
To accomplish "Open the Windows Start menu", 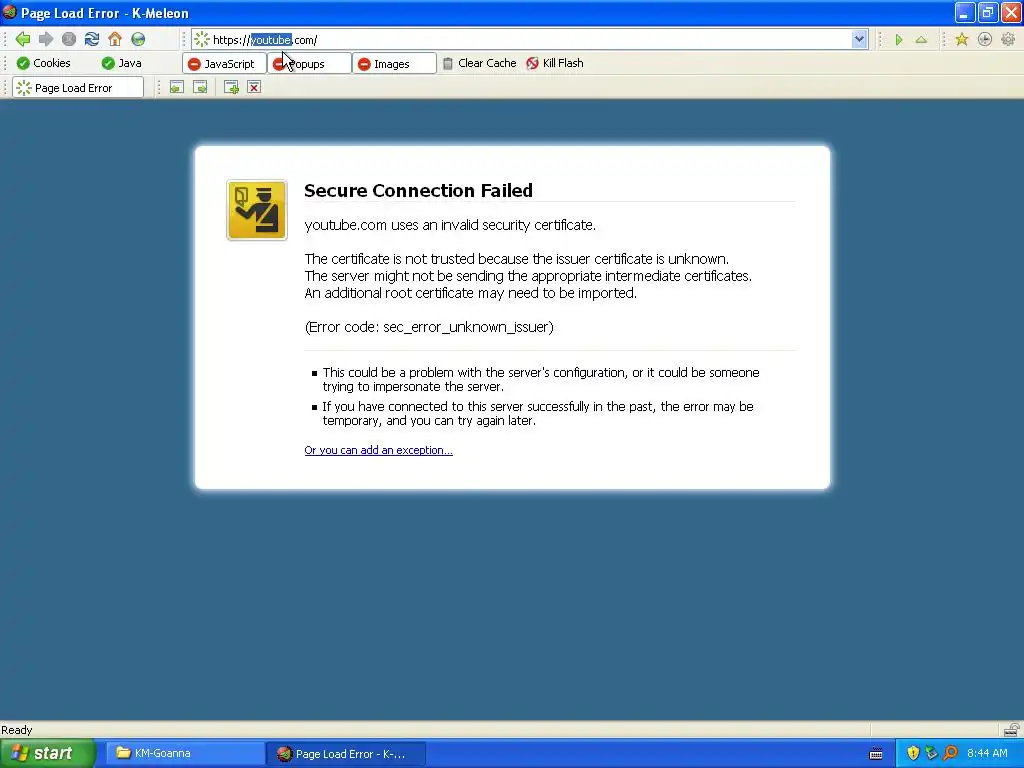I will point(48,754).
